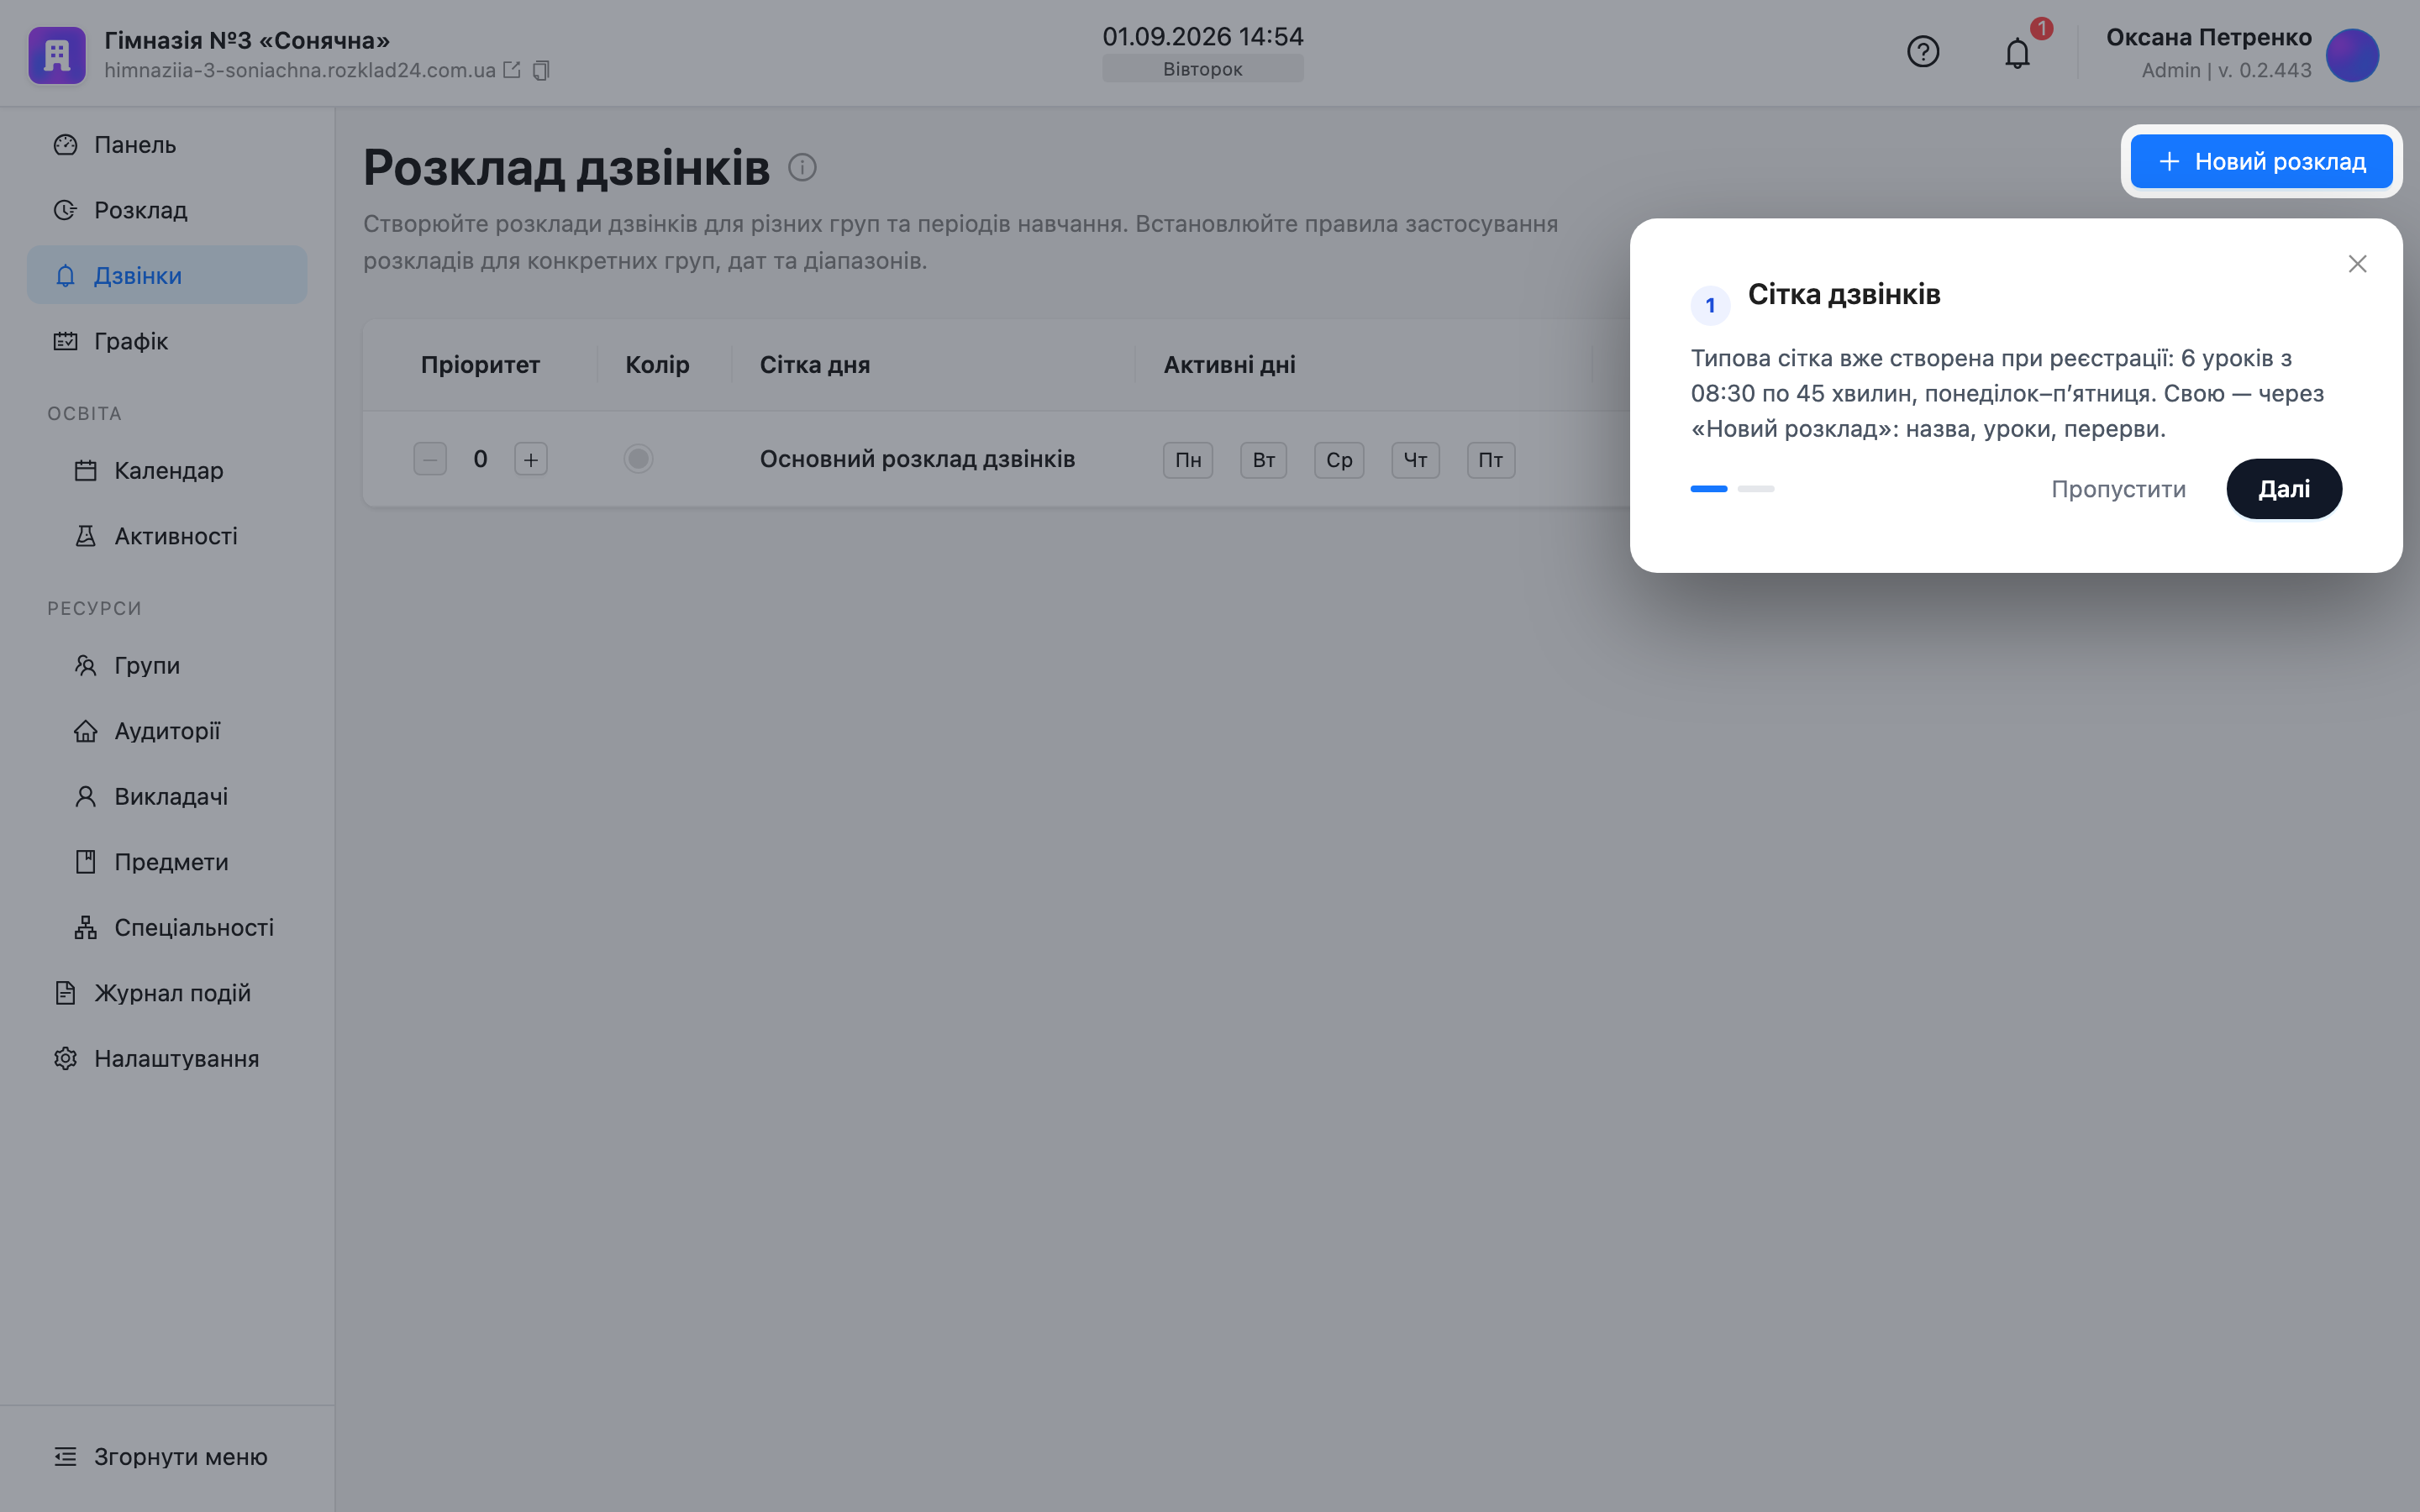Close the Сітка дзвінків tour popup

coord(2357,264)
